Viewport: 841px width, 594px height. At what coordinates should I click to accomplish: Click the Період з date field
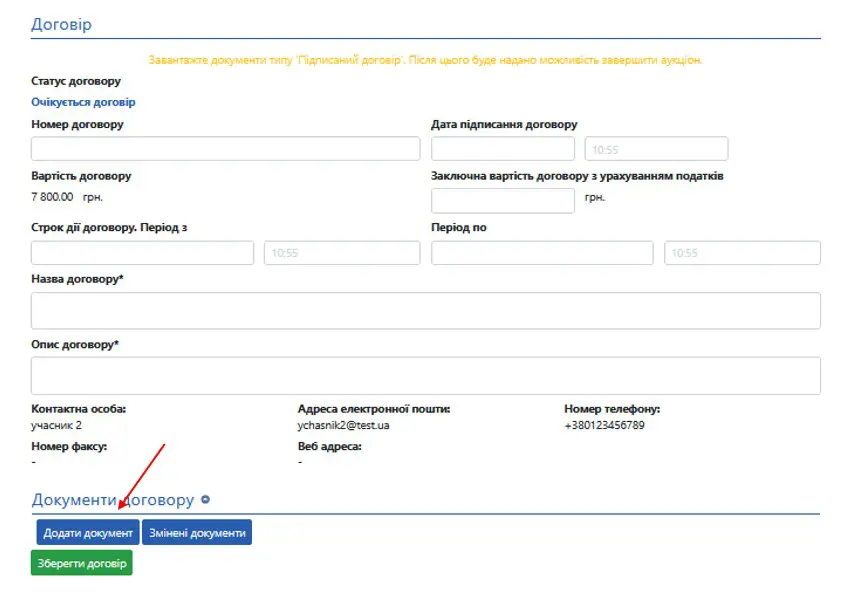142,253
